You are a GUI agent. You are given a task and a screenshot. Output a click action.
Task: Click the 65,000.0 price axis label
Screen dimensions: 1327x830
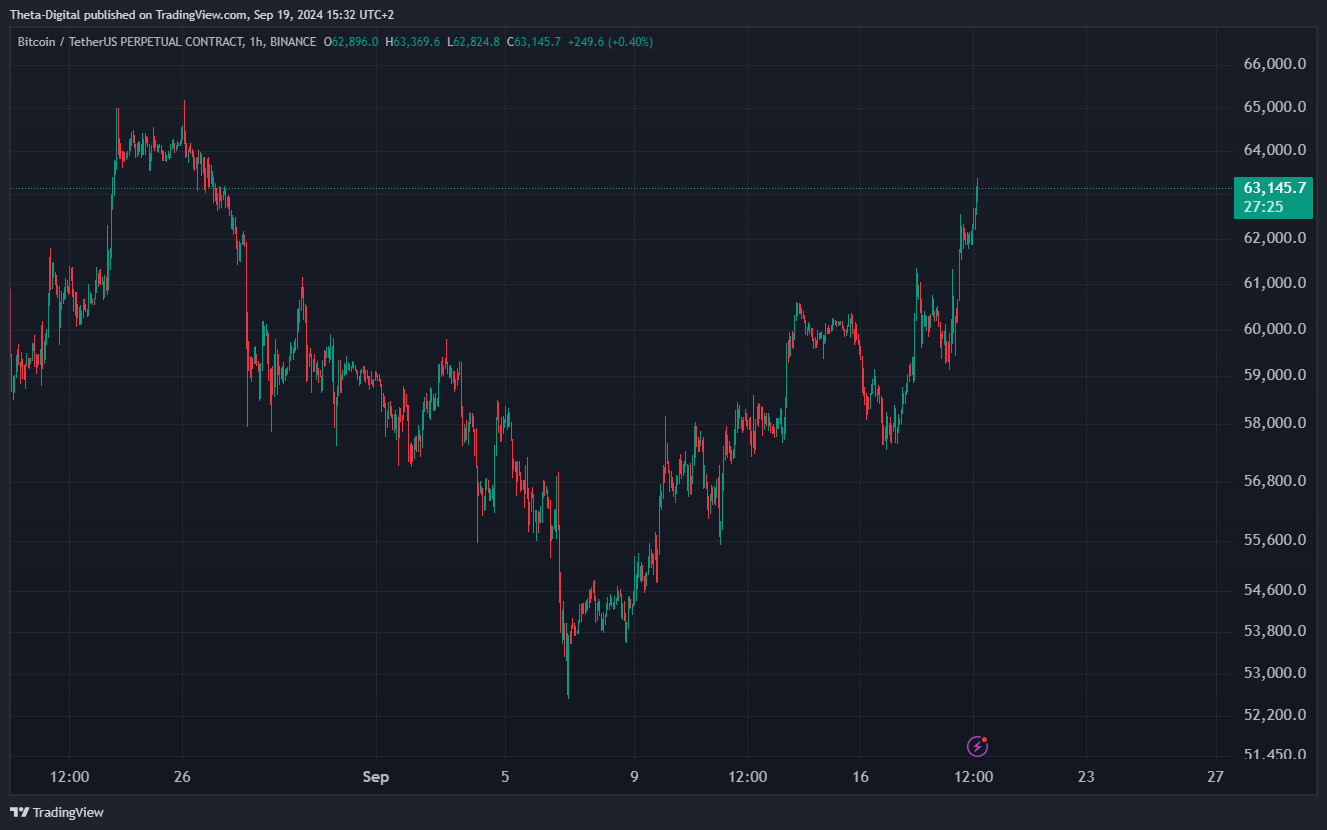(1274, 107)
